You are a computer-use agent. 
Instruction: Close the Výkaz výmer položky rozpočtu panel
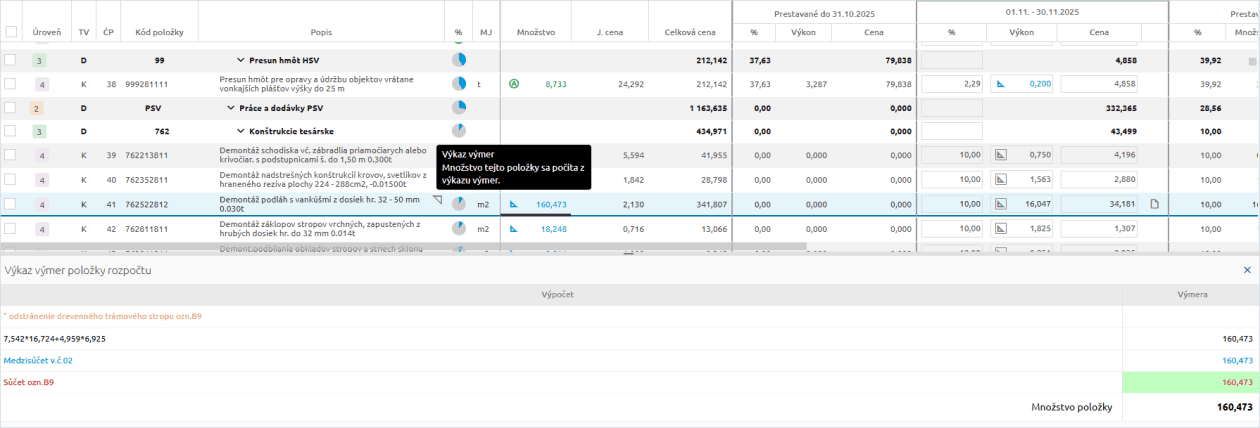tap(1247, 270)
